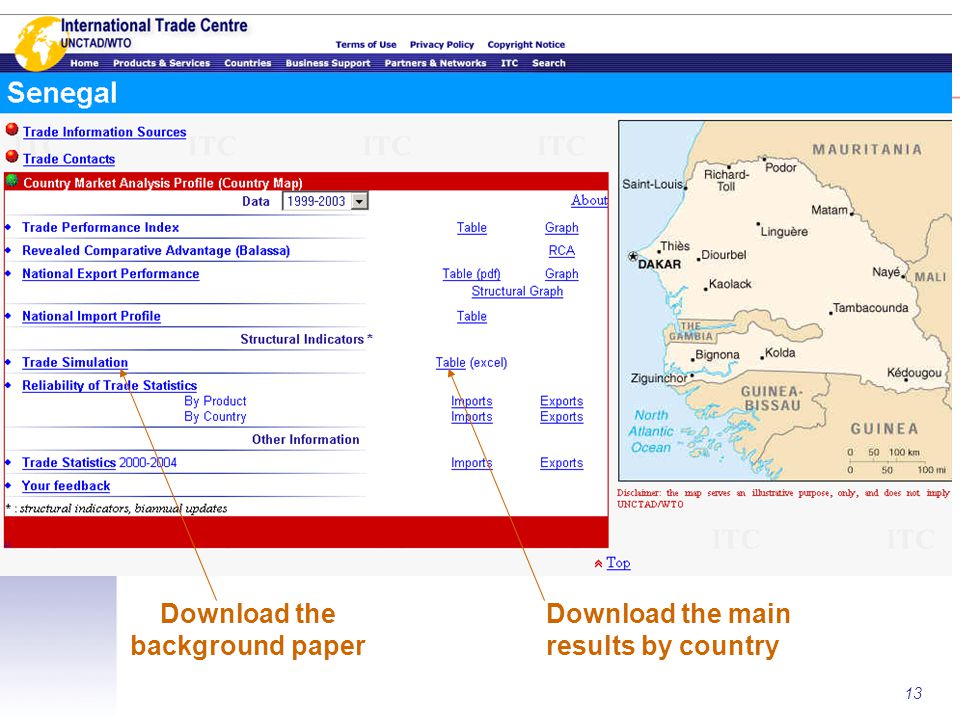Image resolution: width=960 pixels, height=720 pixels.
Task: Open By Country Imports link
Action: pyautogui.click(x=471, y=417)
